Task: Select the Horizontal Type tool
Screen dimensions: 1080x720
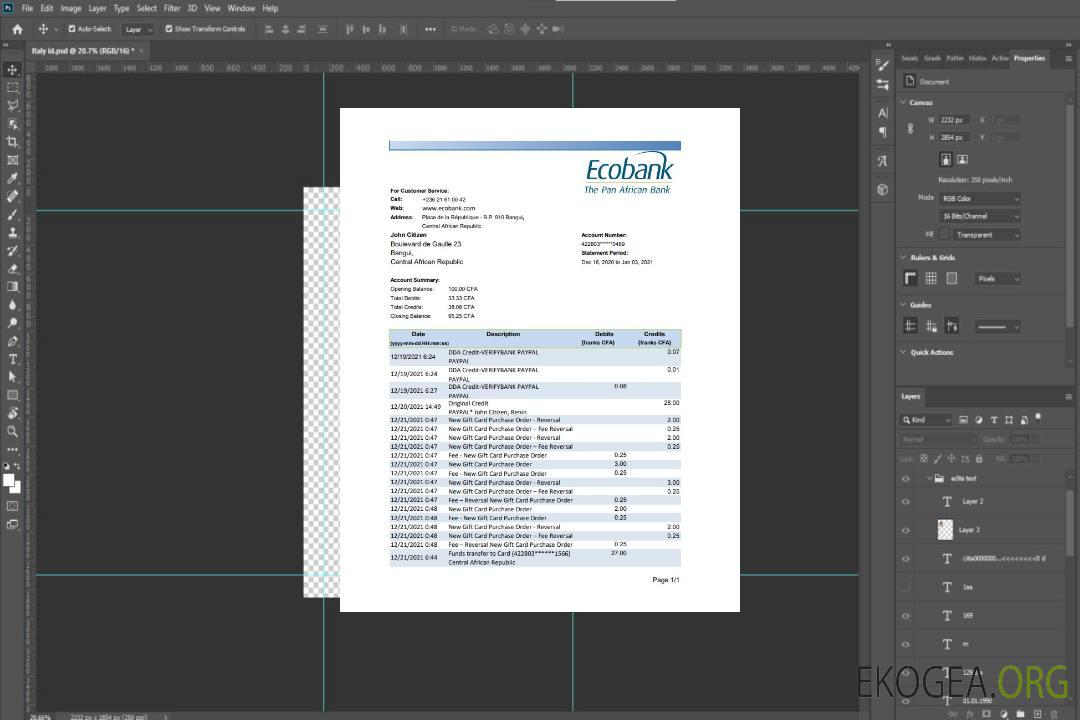Action: tap(12, 359)
